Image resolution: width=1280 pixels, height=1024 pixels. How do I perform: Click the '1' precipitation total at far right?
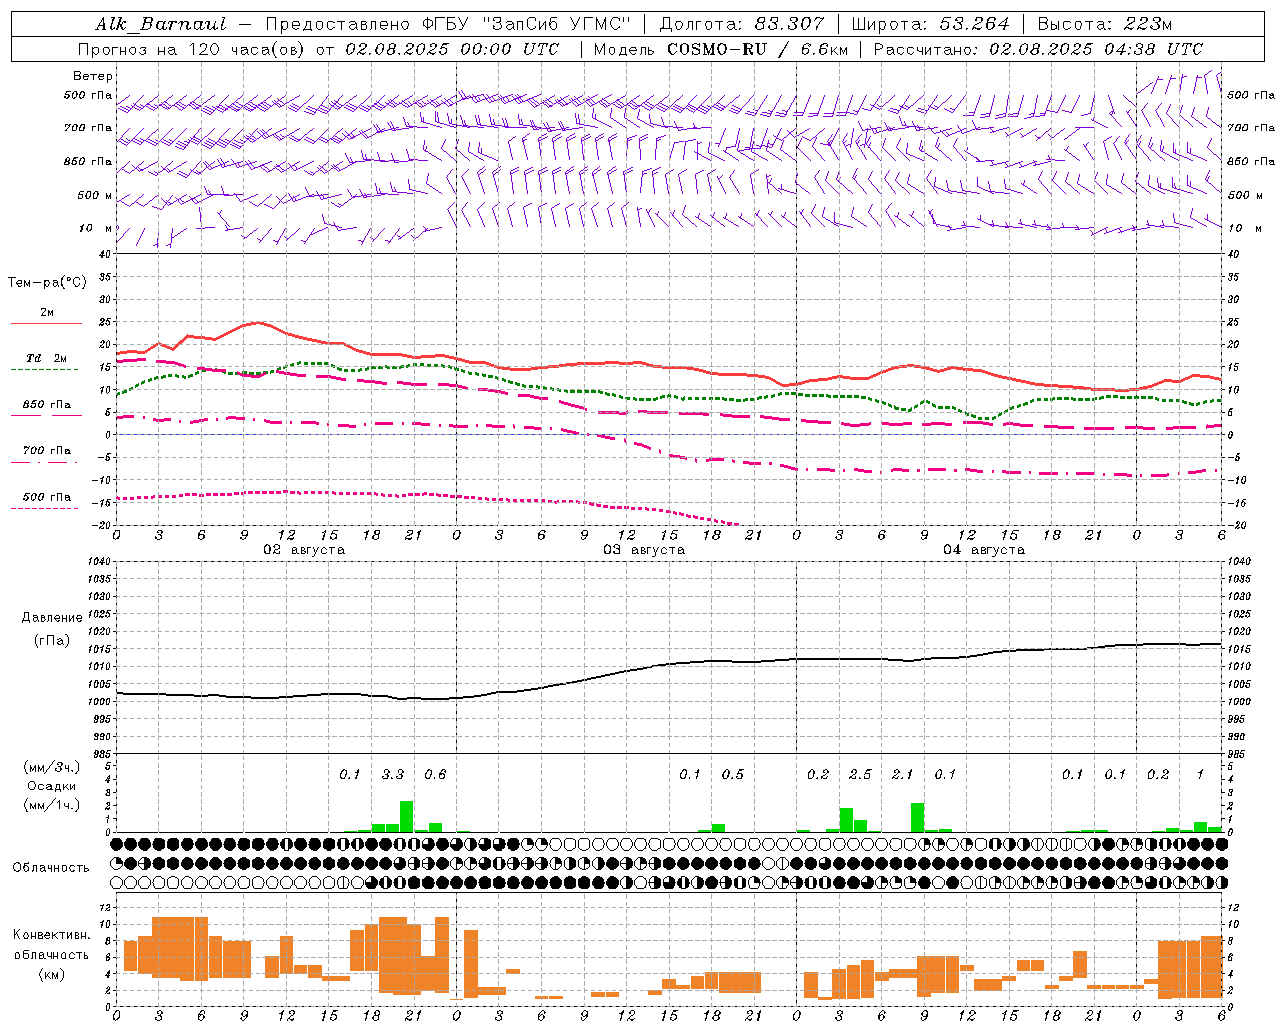click(x=1200, y=774)
